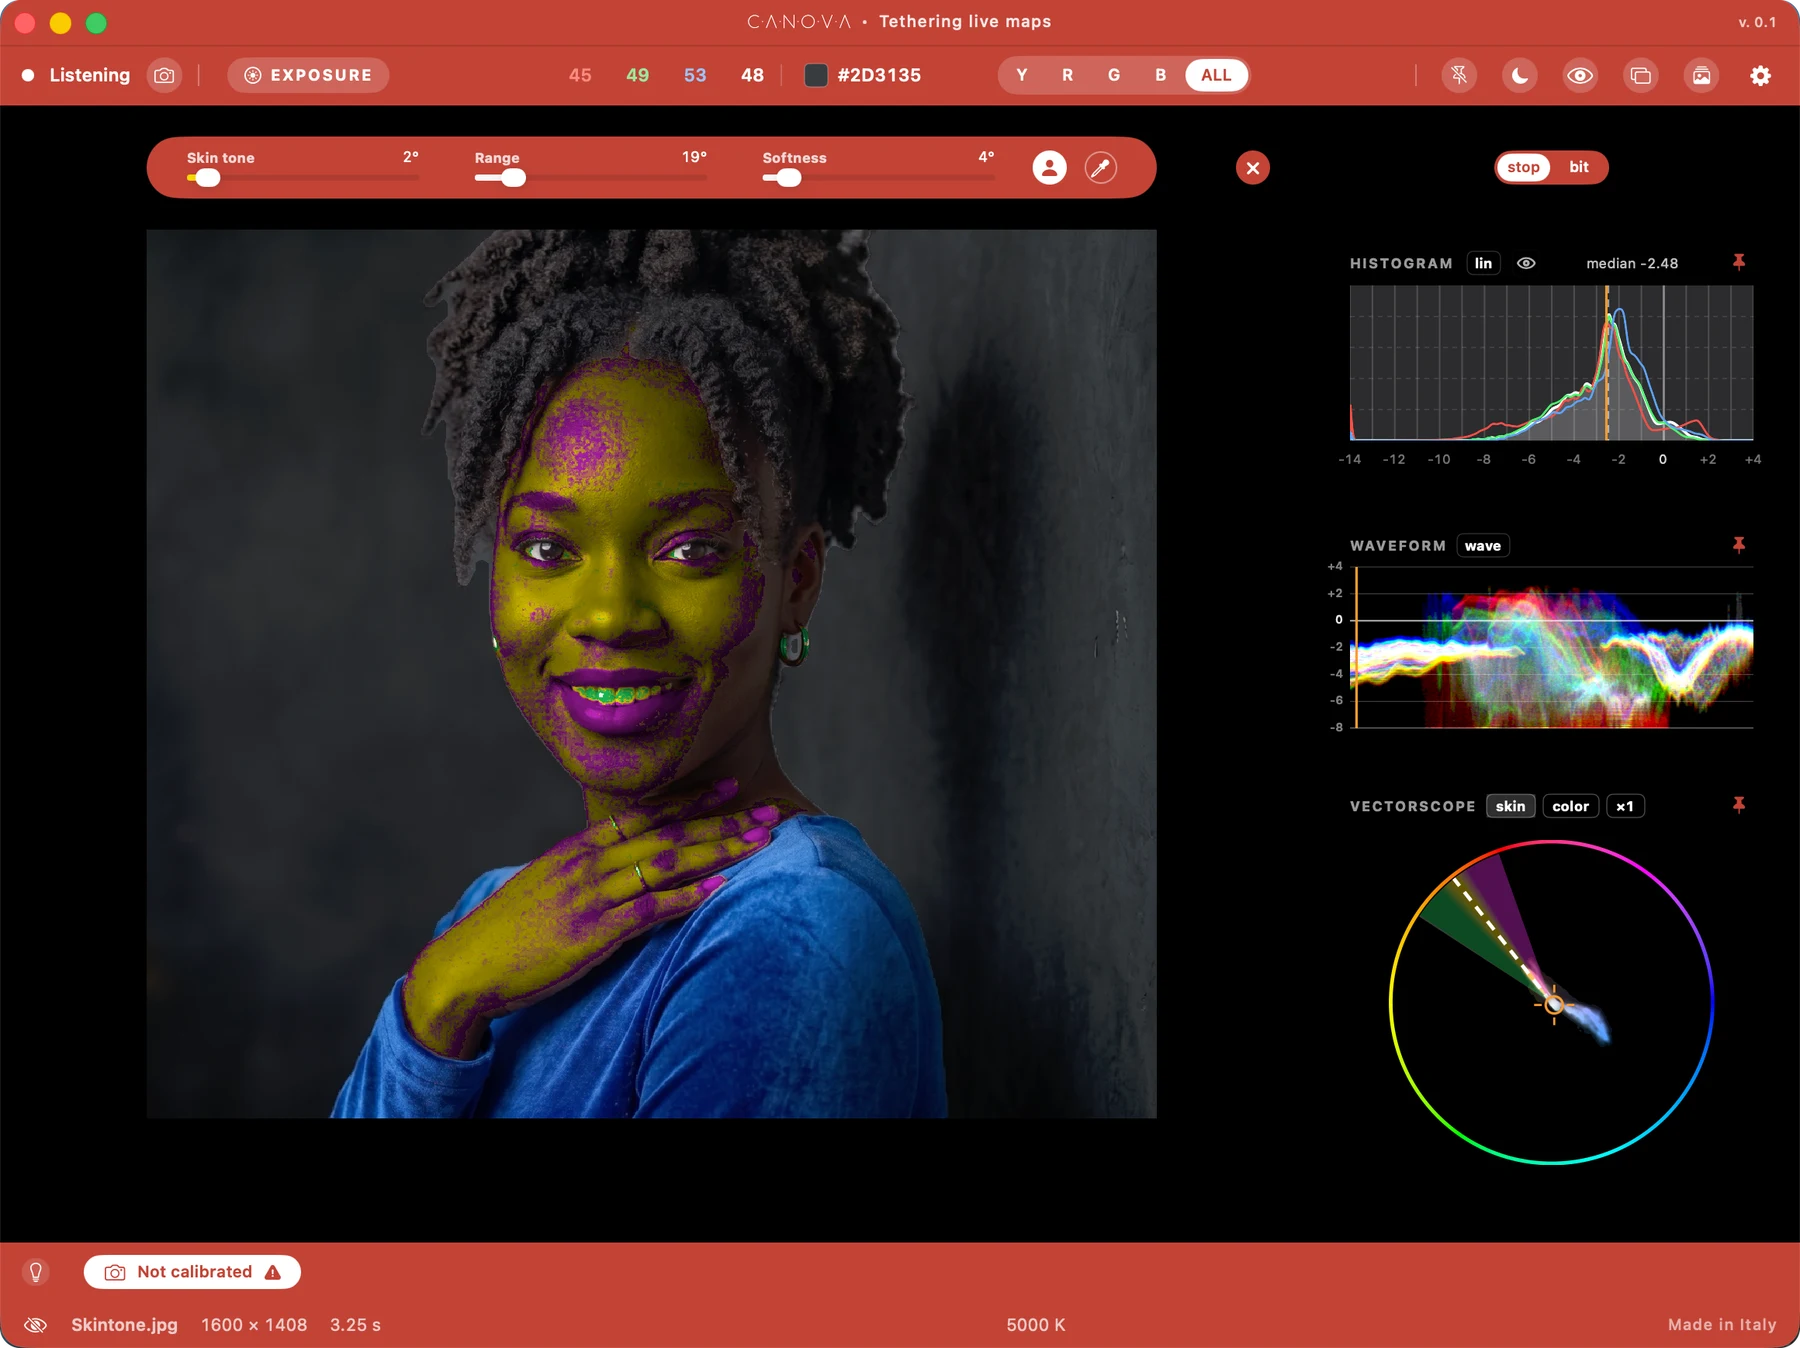1800x1348 pixels.
Task: Select the eyedropper picker tool
Action: point(1101,168)
